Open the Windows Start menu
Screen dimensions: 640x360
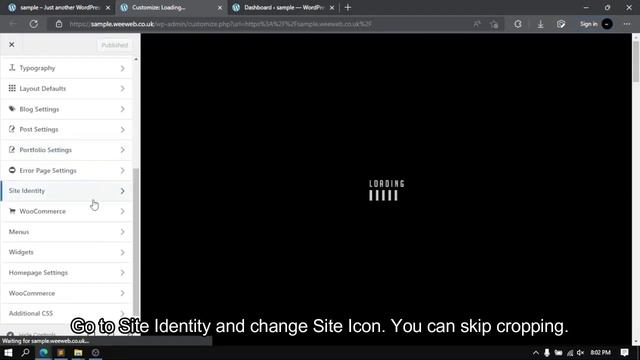pyautogui.click(x=8, y=352)
